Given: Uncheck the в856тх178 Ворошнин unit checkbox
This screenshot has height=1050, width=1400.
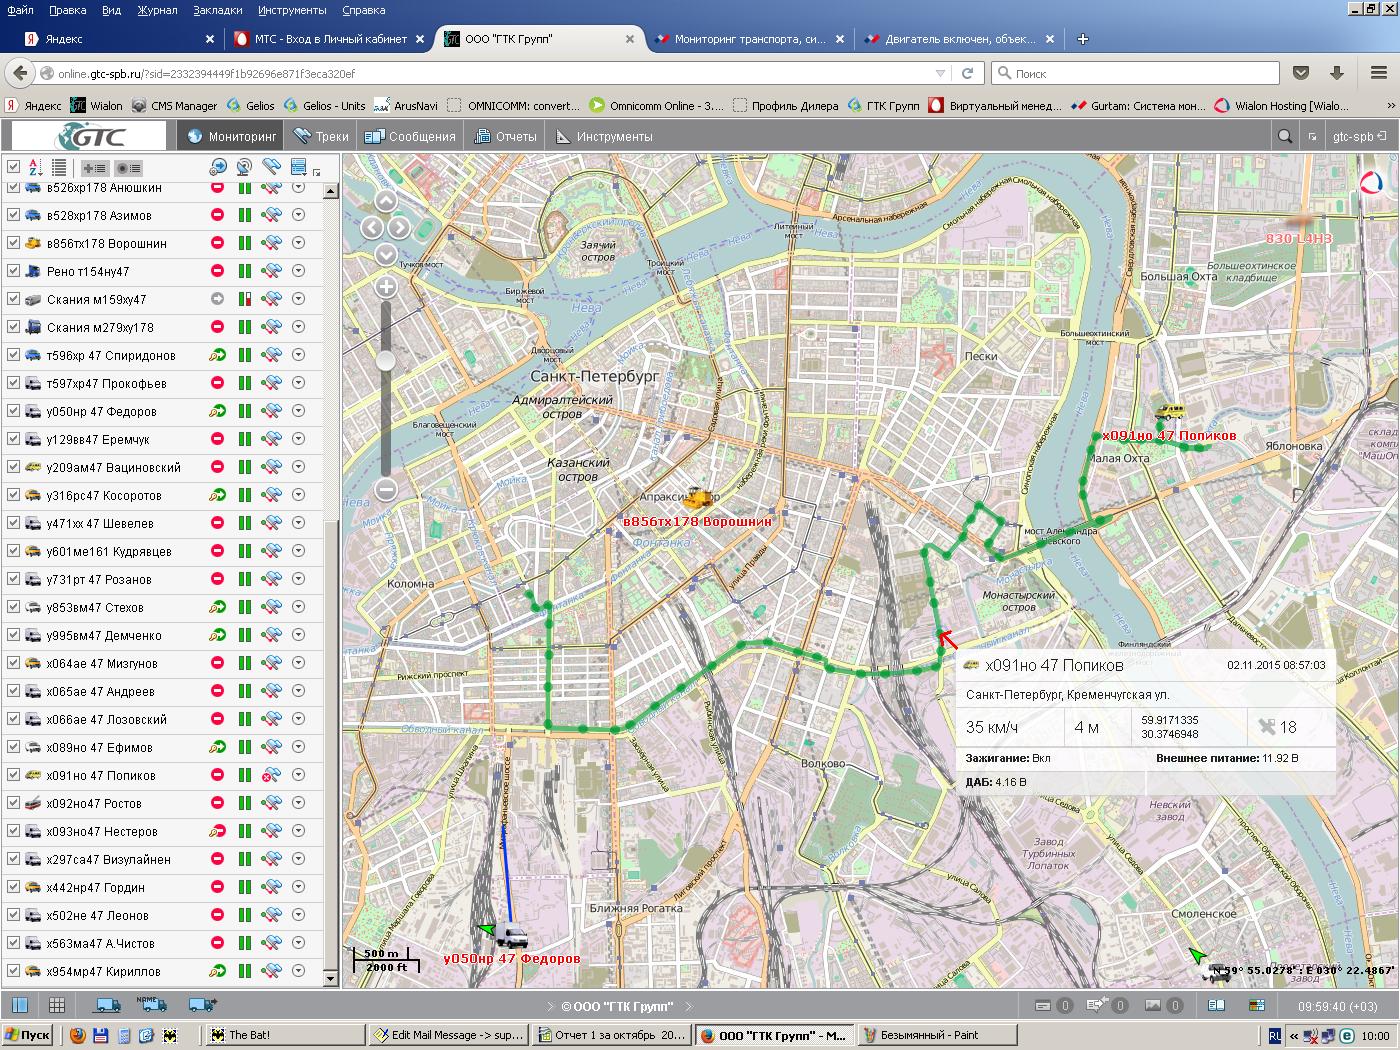Looking at the screenshot, I should tap(13, 243).
